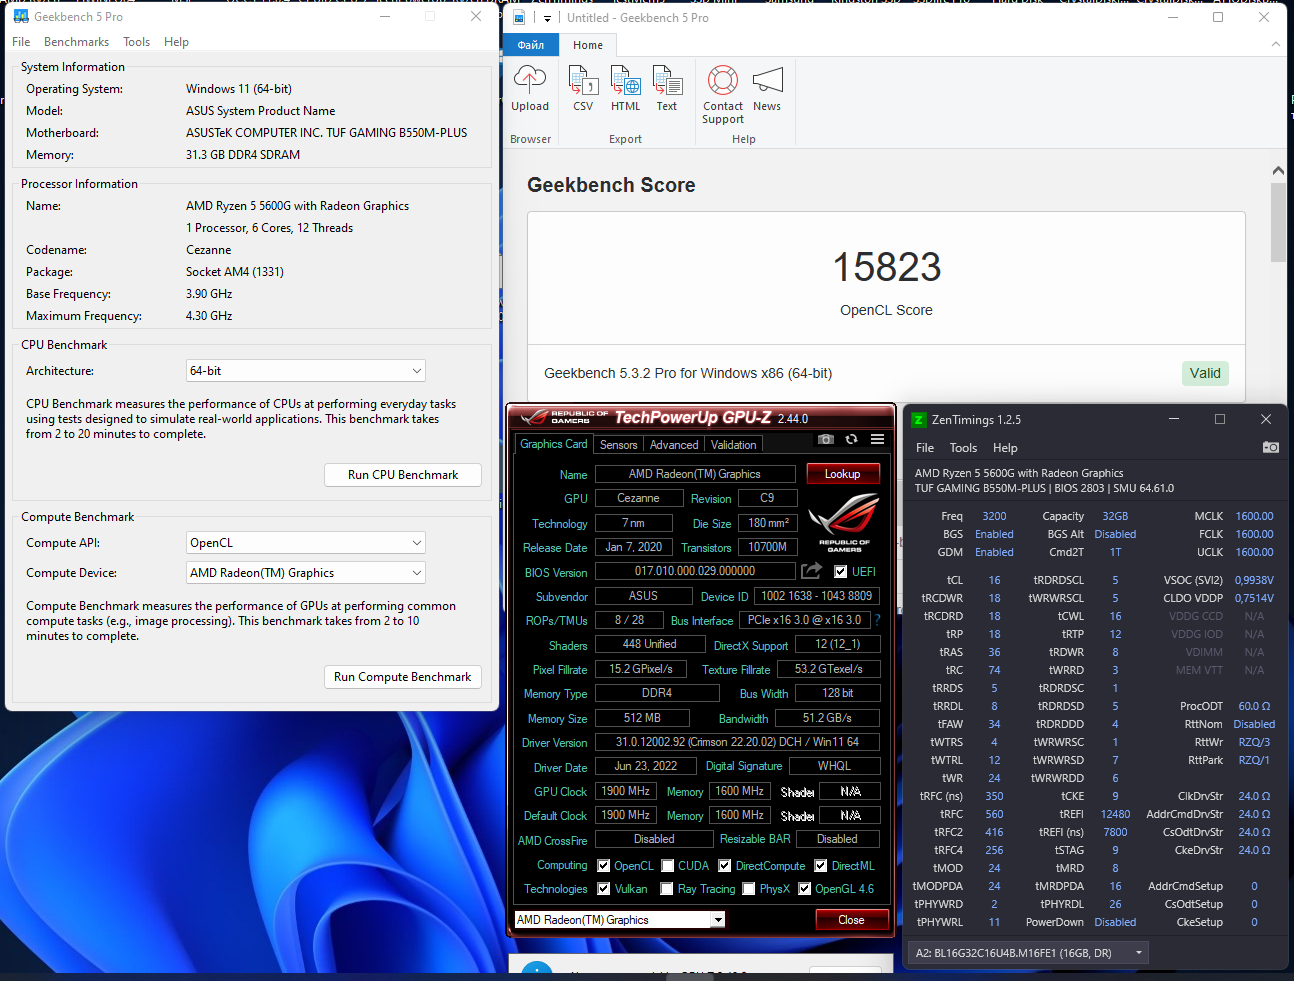1294x981 pixels.
Task: Click the red Close button in GPU-Z
Action: pyautogui.click(x=852, y=920)
